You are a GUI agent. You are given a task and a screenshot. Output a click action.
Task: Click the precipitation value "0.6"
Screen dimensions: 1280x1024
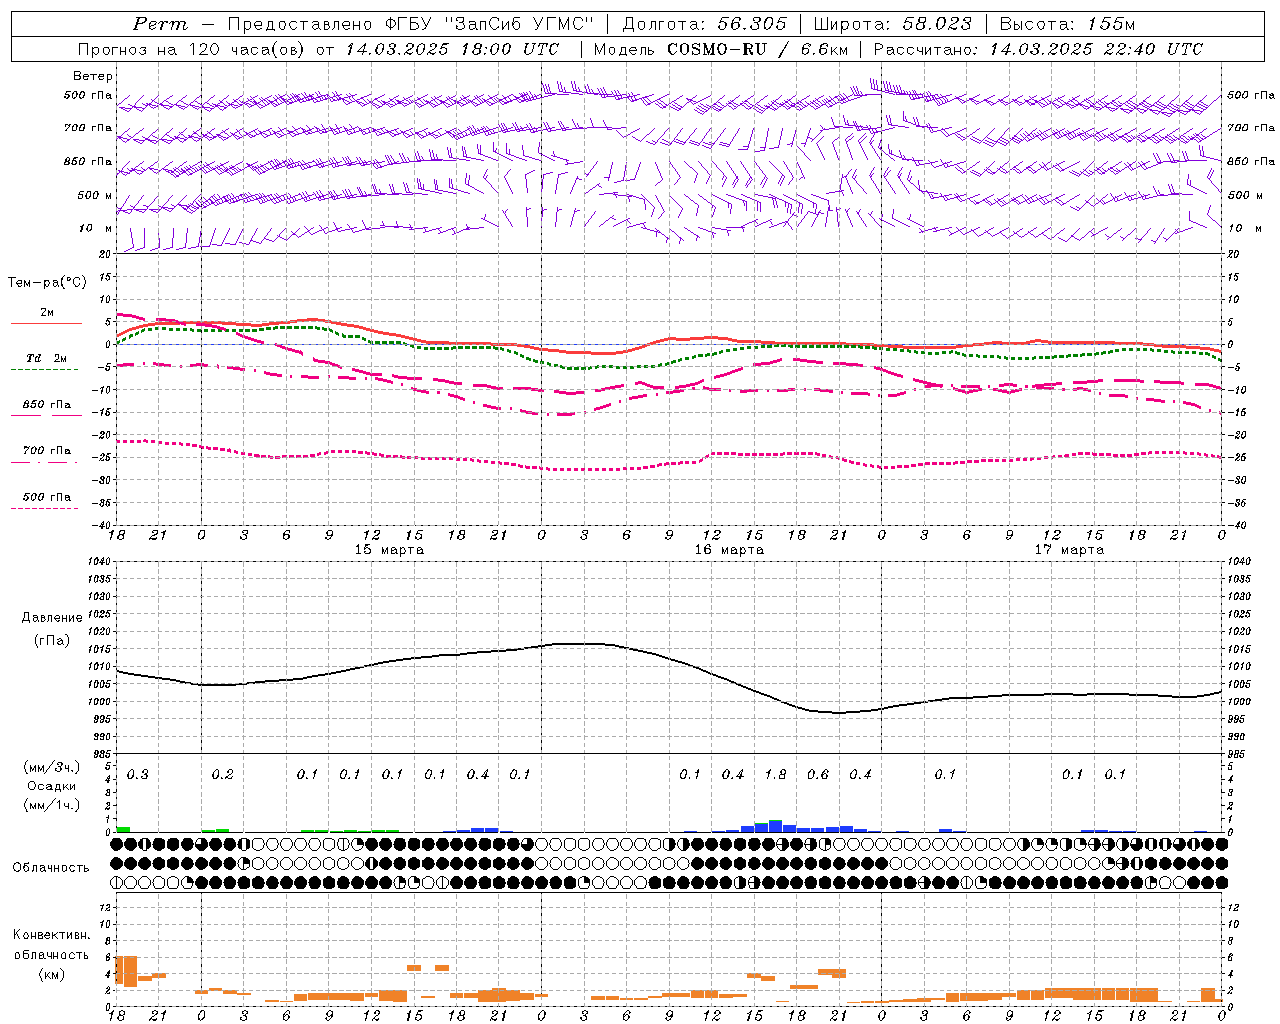click(x=817, y=775)
